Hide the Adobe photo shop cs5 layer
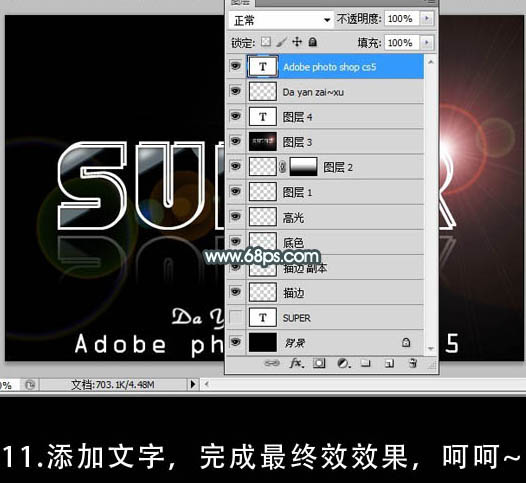This screenshot has width=526, height=483. click(235, 66)
